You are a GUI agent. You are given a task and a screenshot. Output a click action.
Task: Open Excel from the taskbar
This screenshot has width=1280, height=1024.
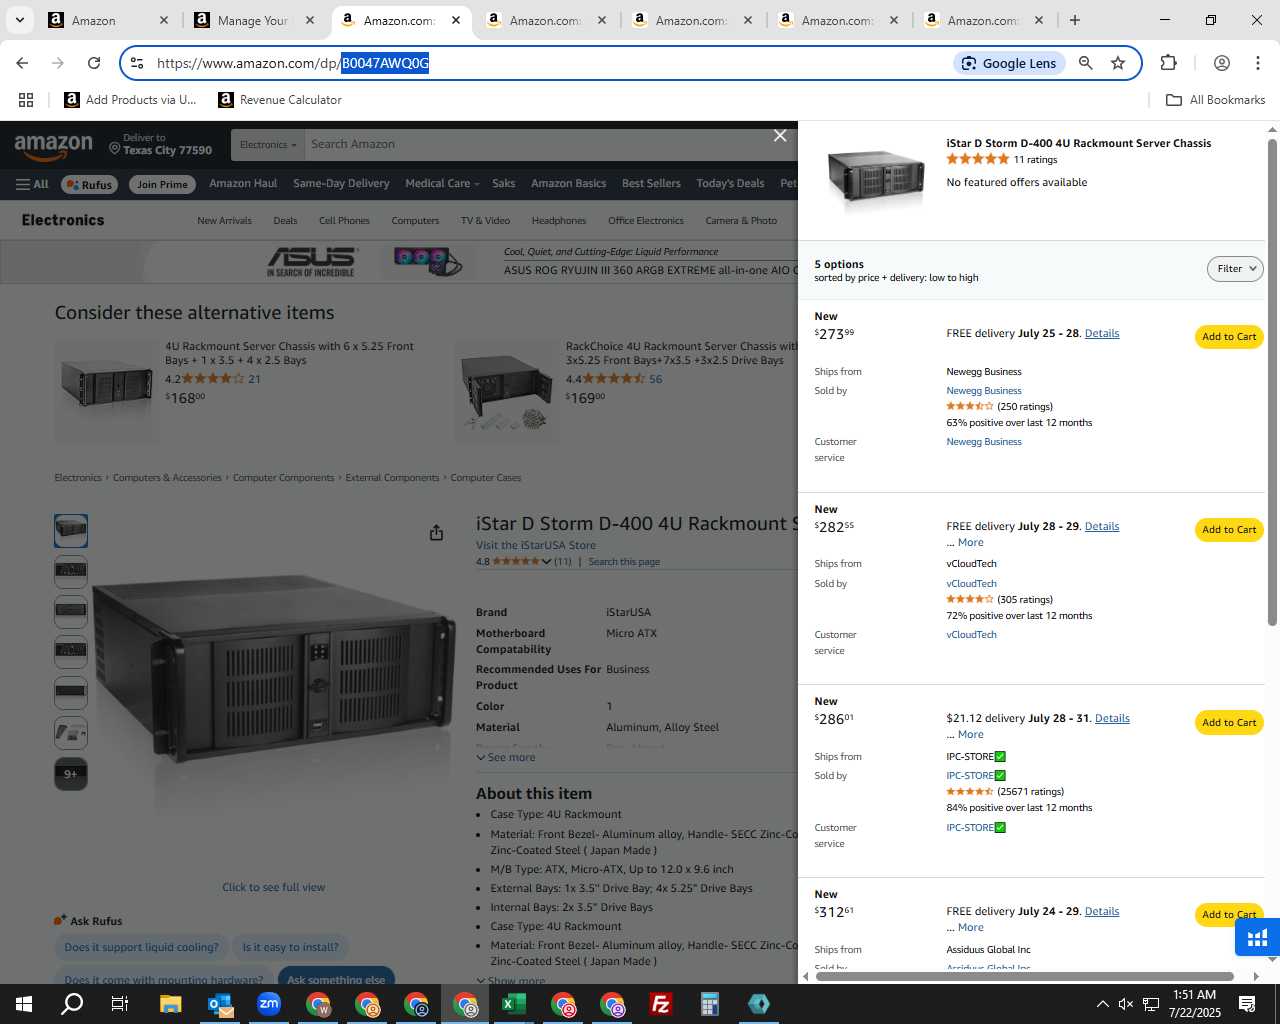[514, 1004]
